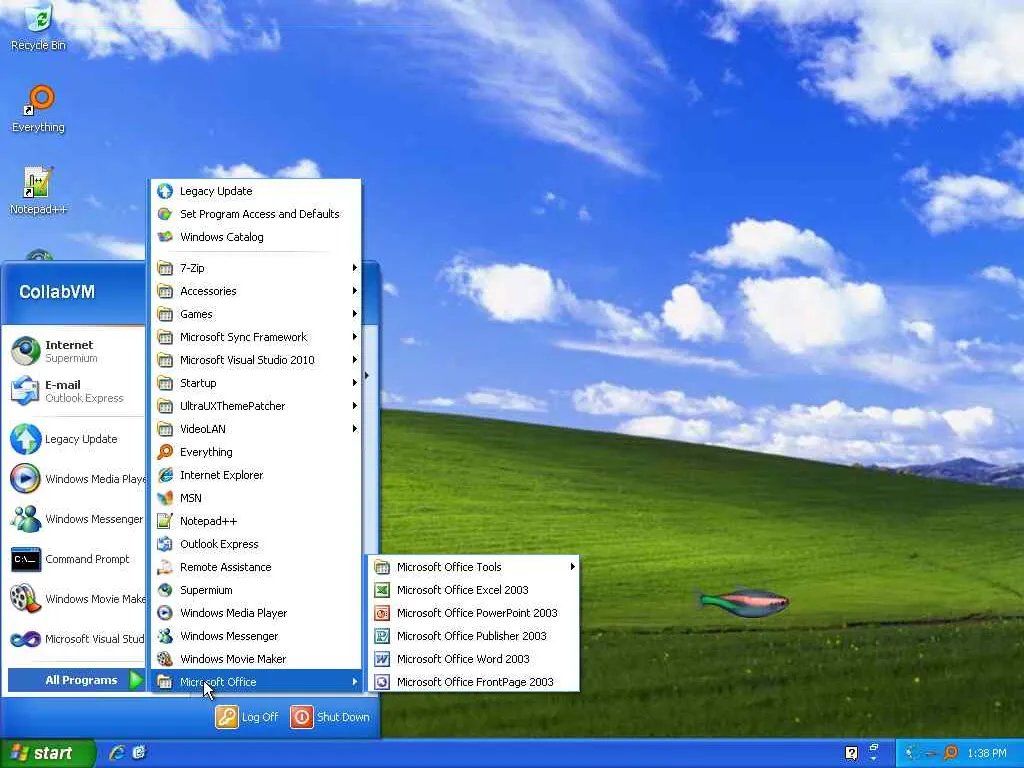1024x768 pixels.
Task: Click the fish image on the desktop
Action: (743, 601)
